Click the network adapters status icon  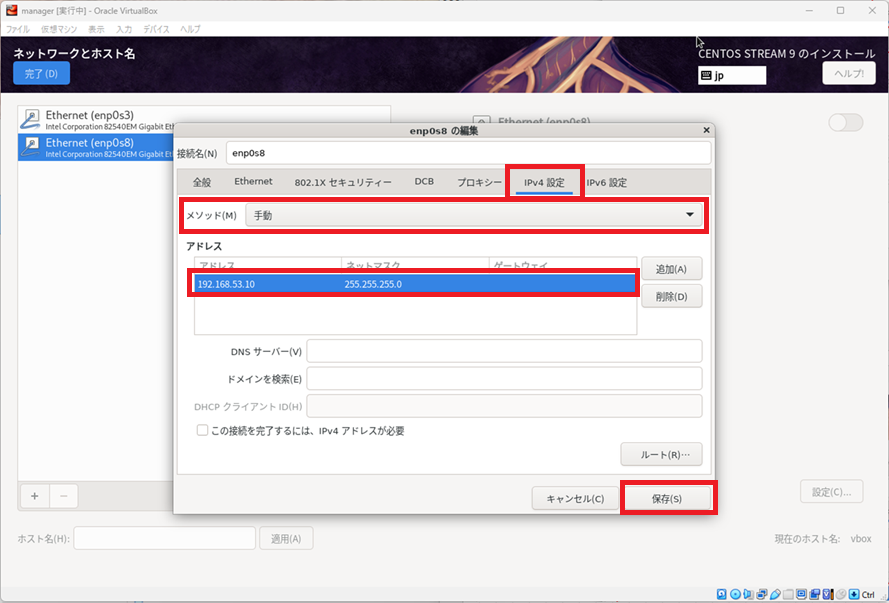(x=761, y=594)
